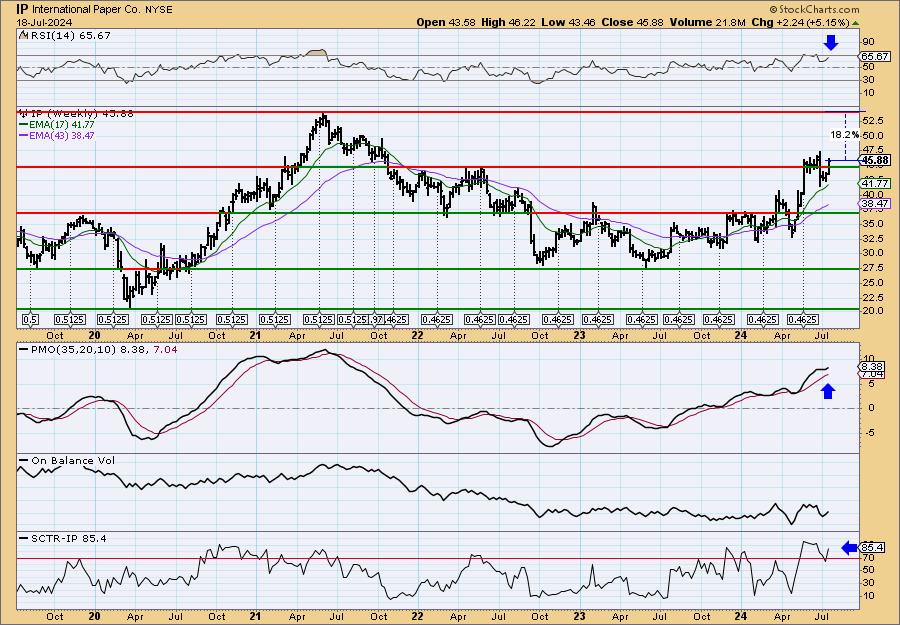Click the 22.5 price axis label
The width and height of the screenshot is (900, 625).
(x=872, y=297)
